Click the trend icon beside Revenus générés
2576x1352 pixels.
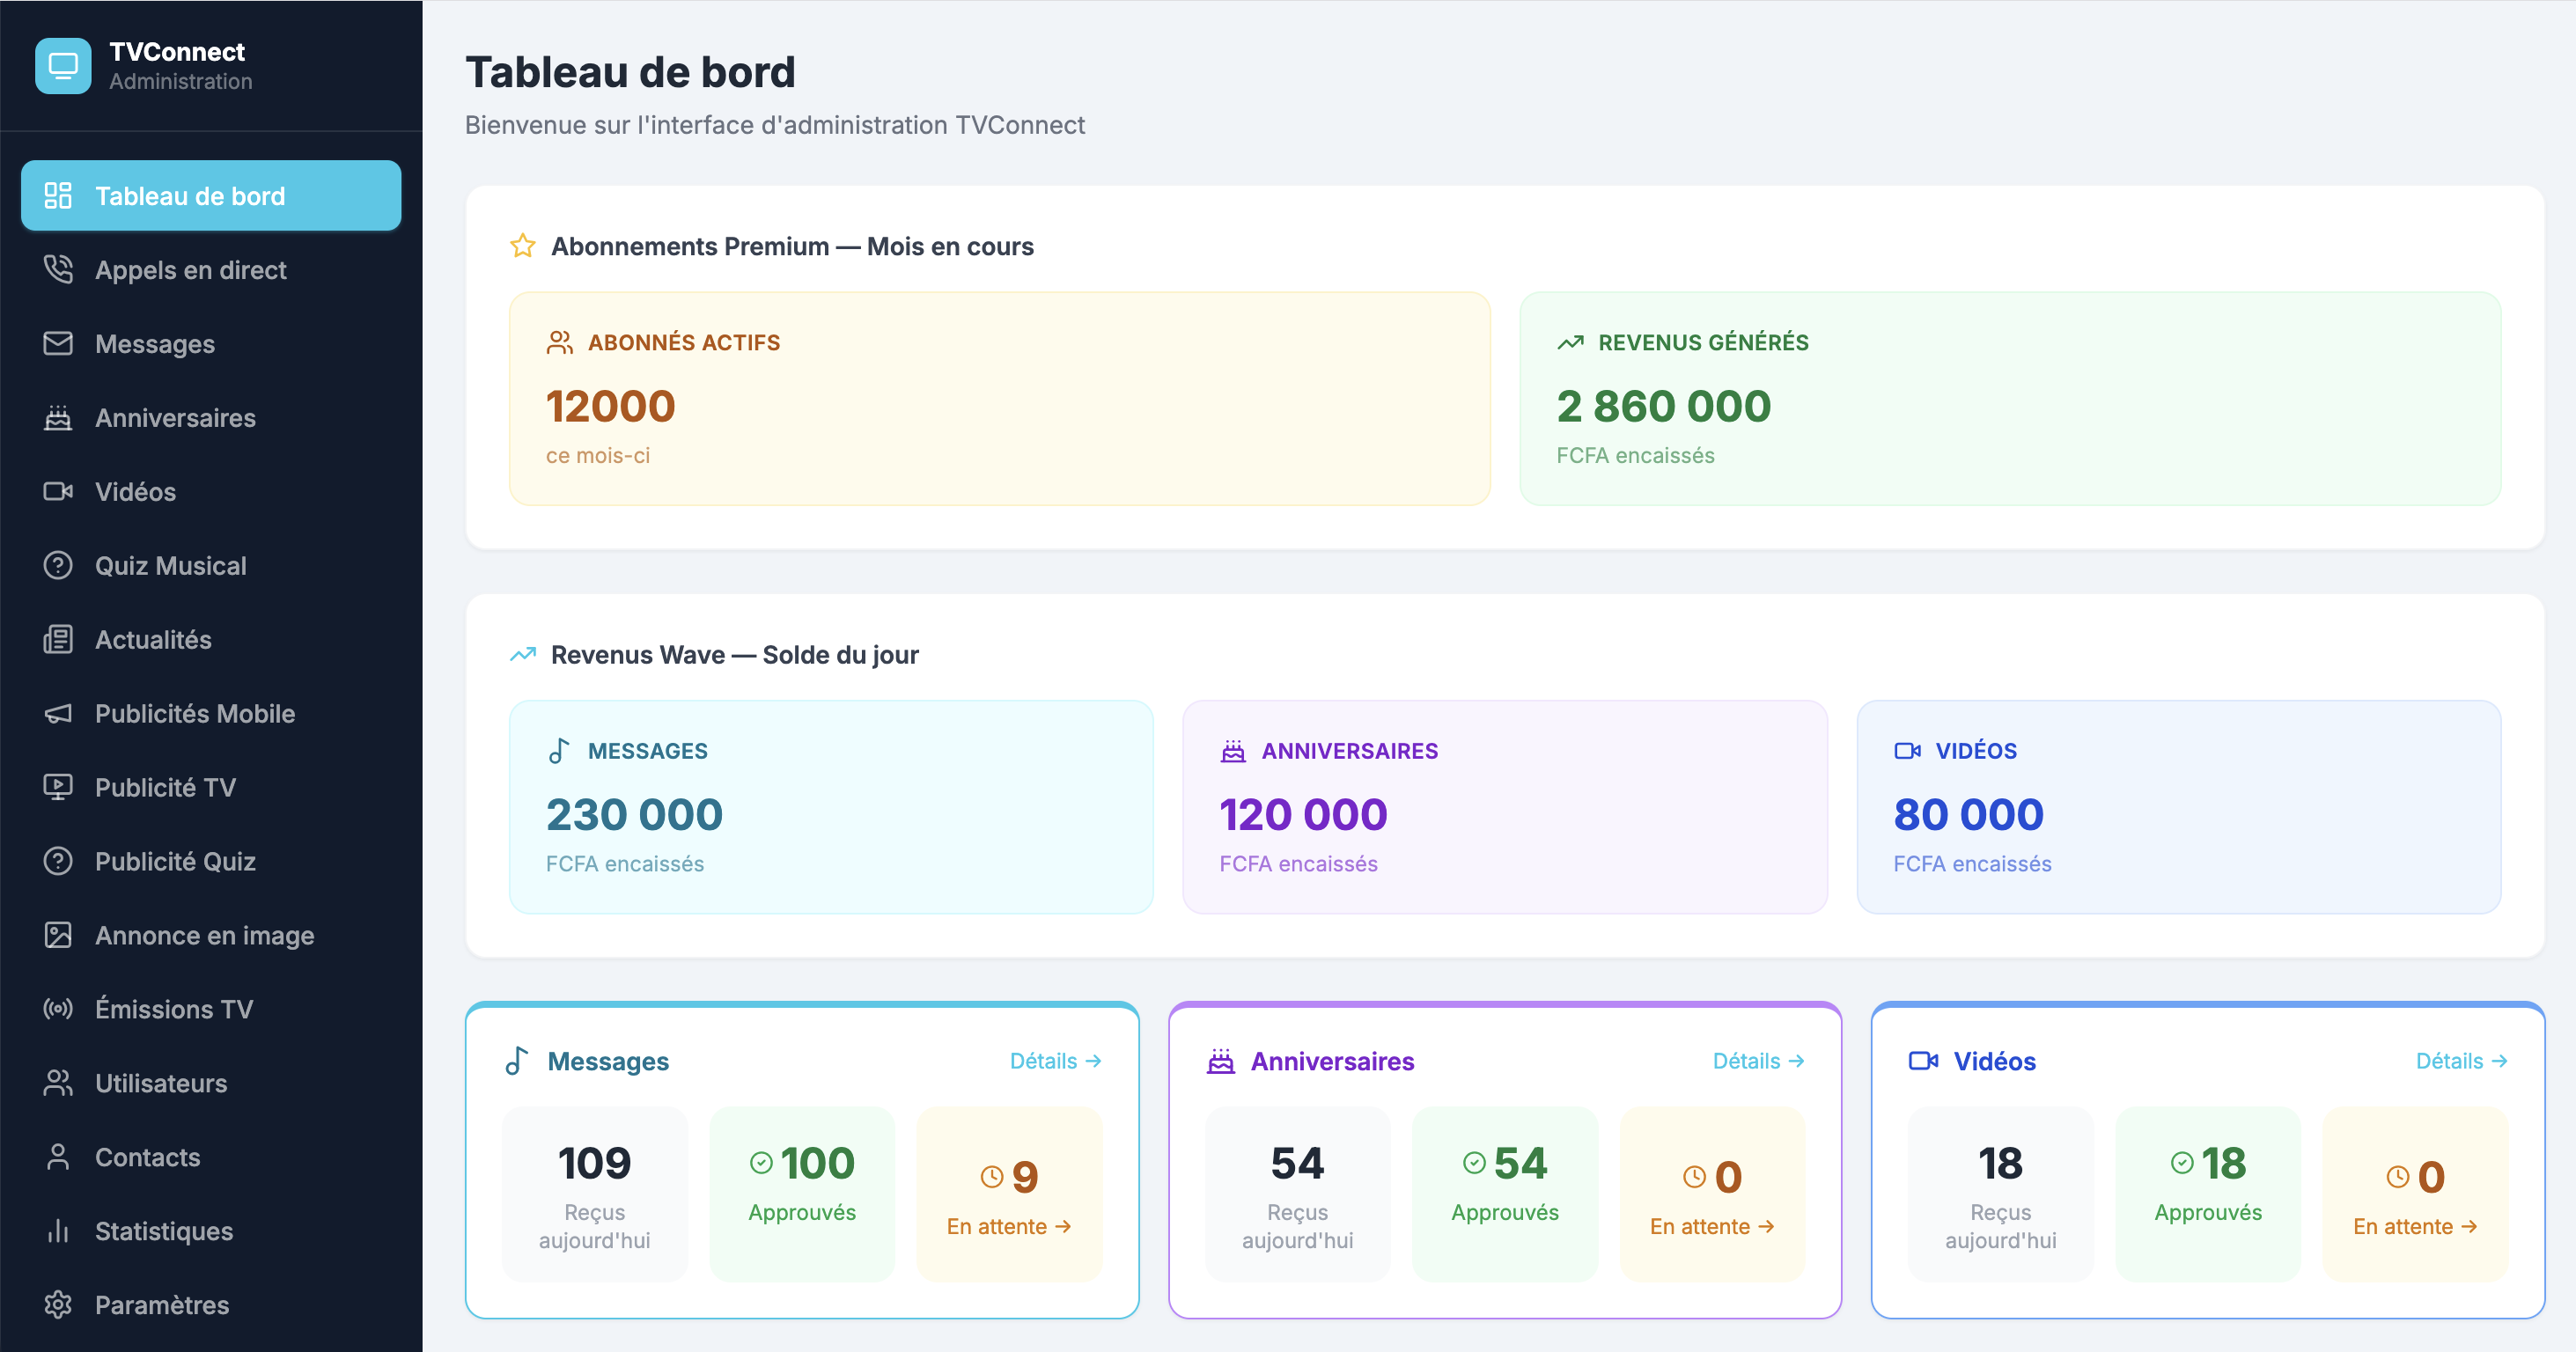coord(1570,343)
